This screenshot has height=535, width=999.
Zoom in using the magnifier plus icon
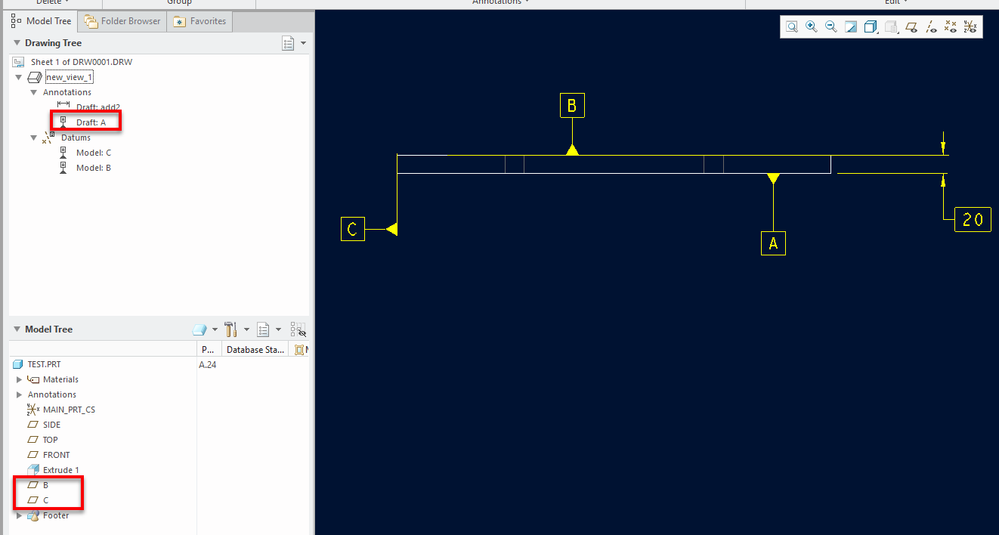point(811,27)
